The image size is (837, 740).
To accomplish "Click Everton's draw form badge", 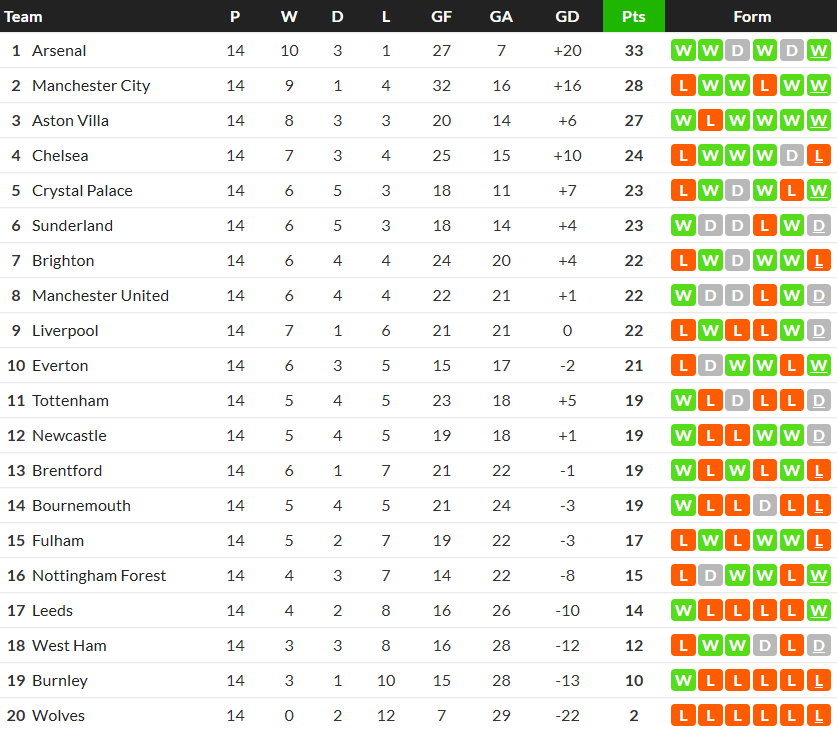I will click(711, 366).
